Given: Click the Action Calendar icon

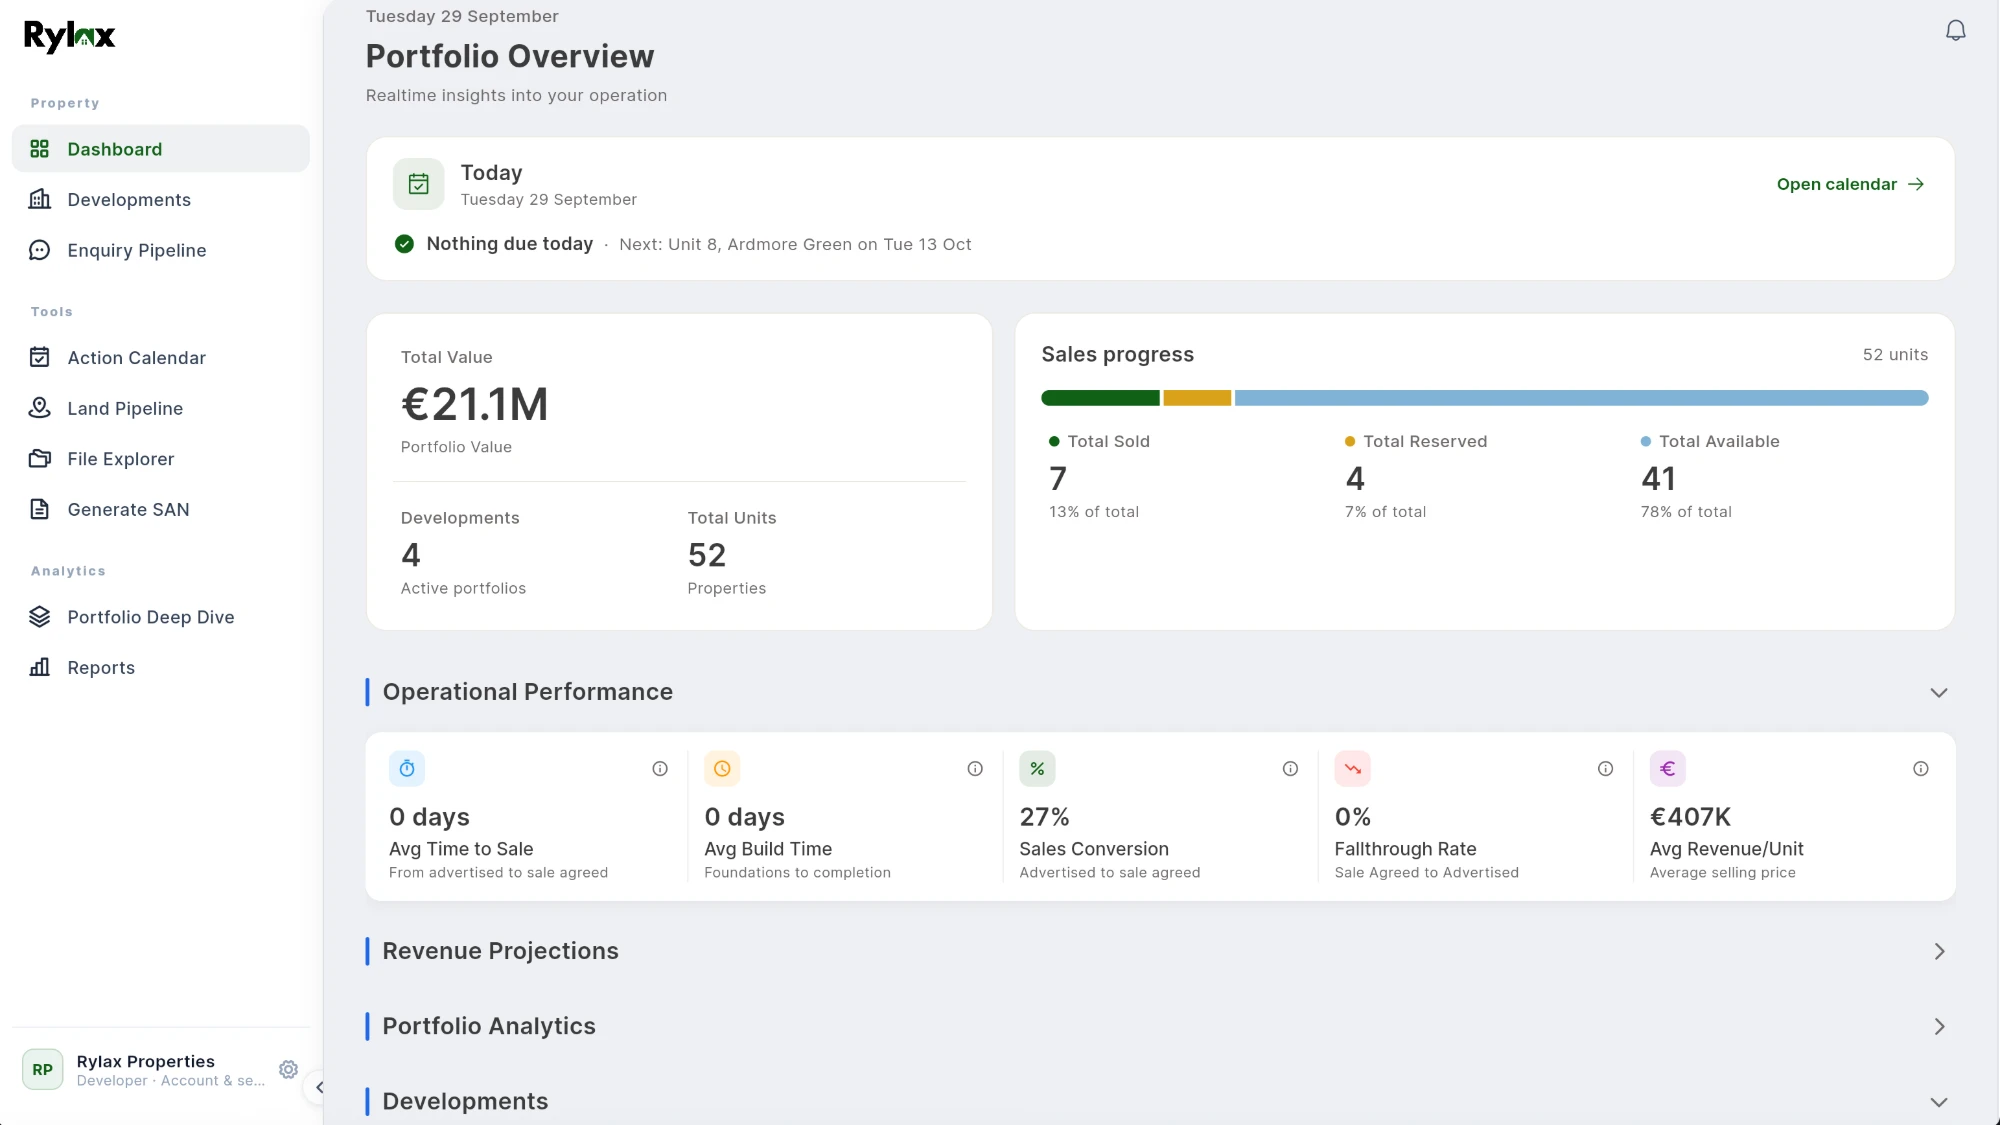Looking at the screenshot, I should pyautogui.click(x=40, y=357).
